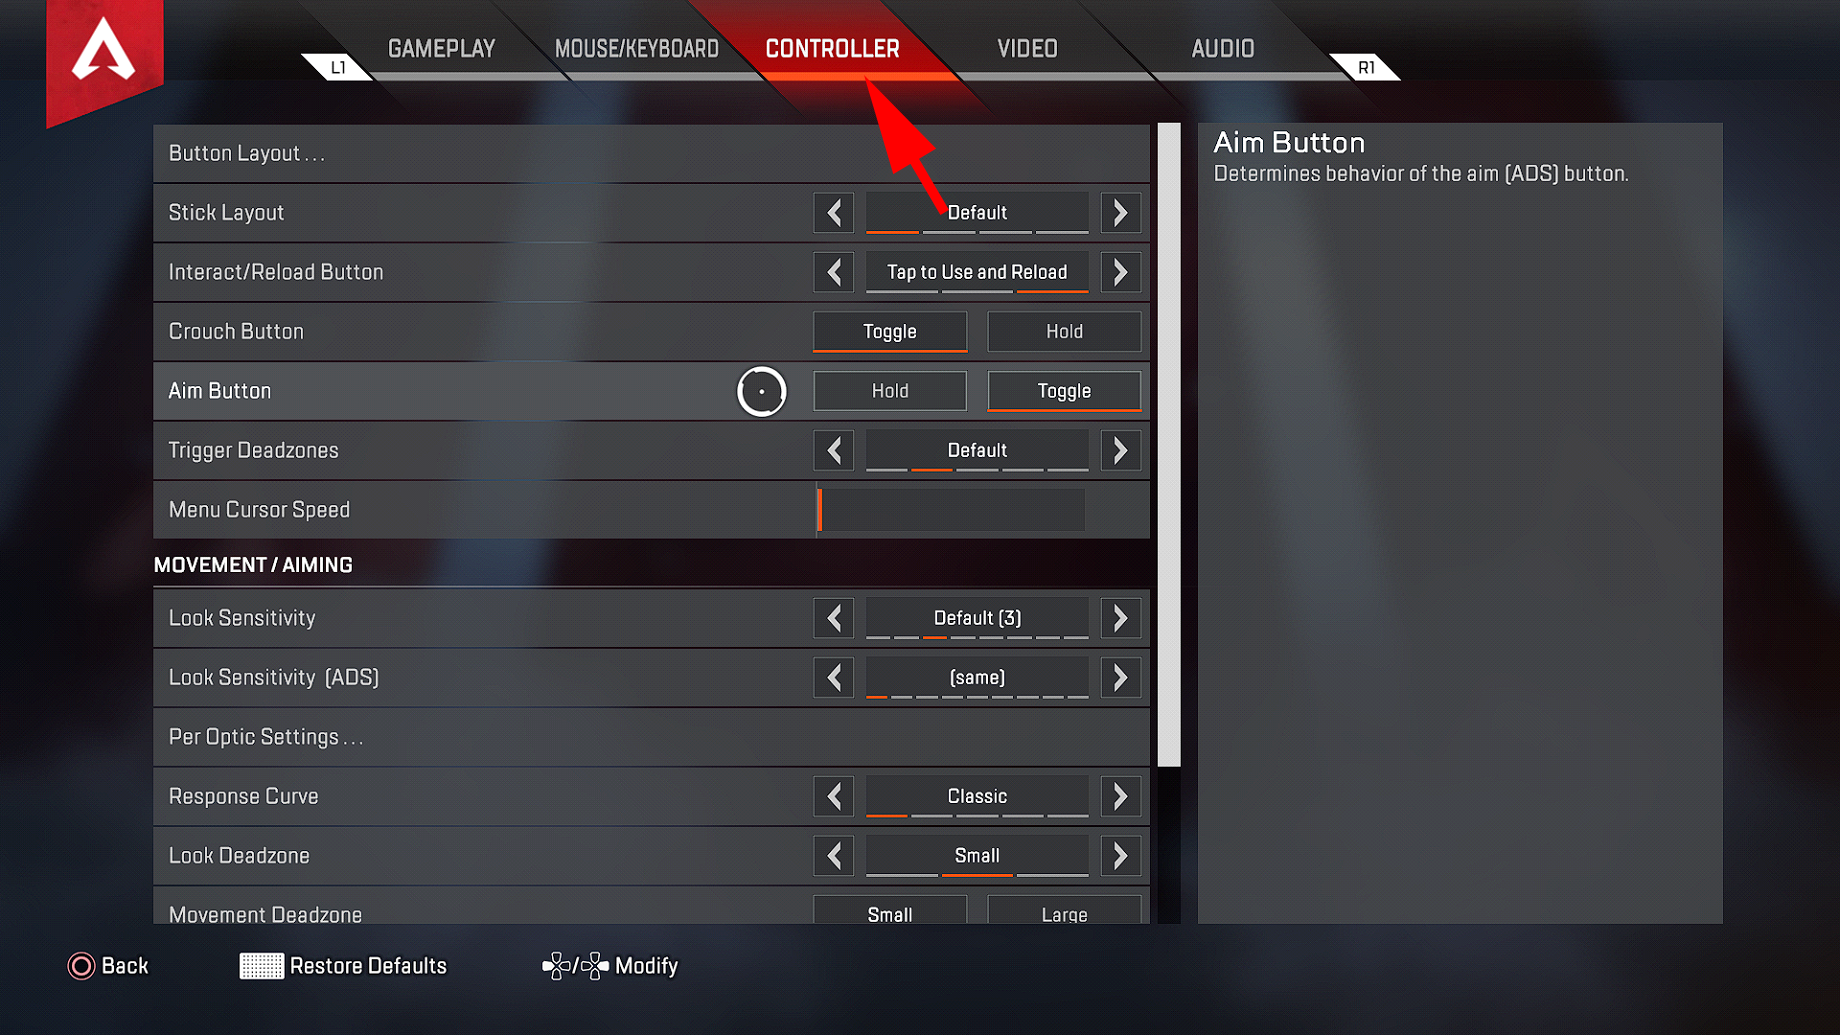The image size is (1840, 1035).
Task: Advance Interact/Reload Button option with right arrow
Action: click(1120, 272)
